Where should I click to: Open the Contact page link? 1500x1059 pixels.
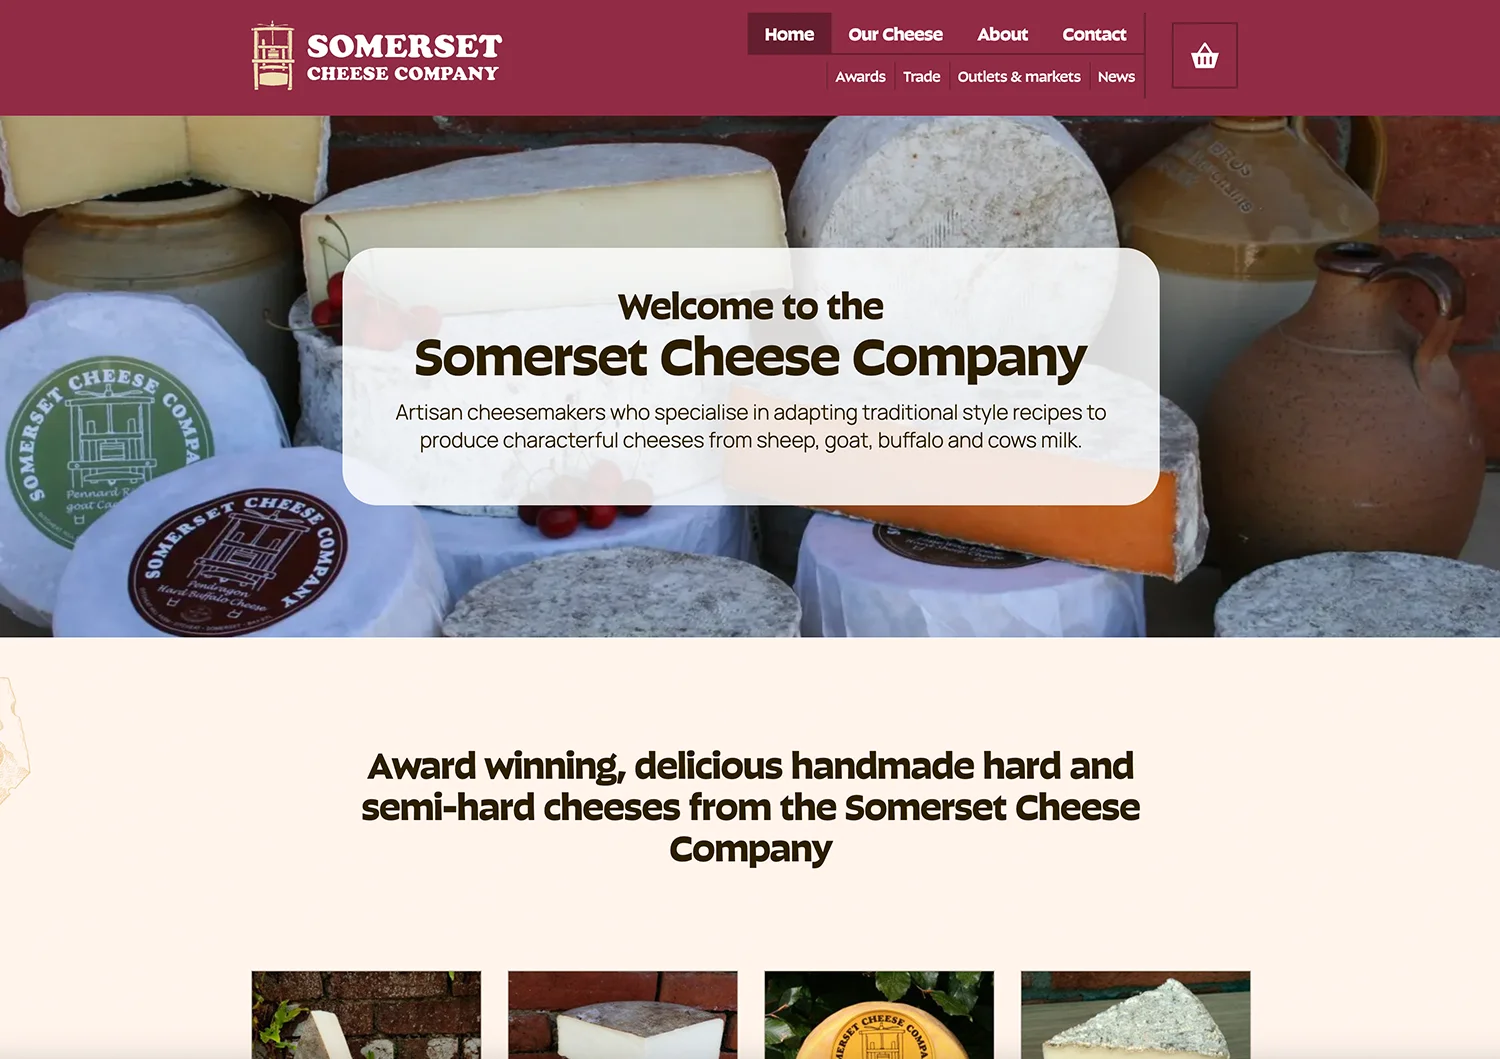point(1094,34)
